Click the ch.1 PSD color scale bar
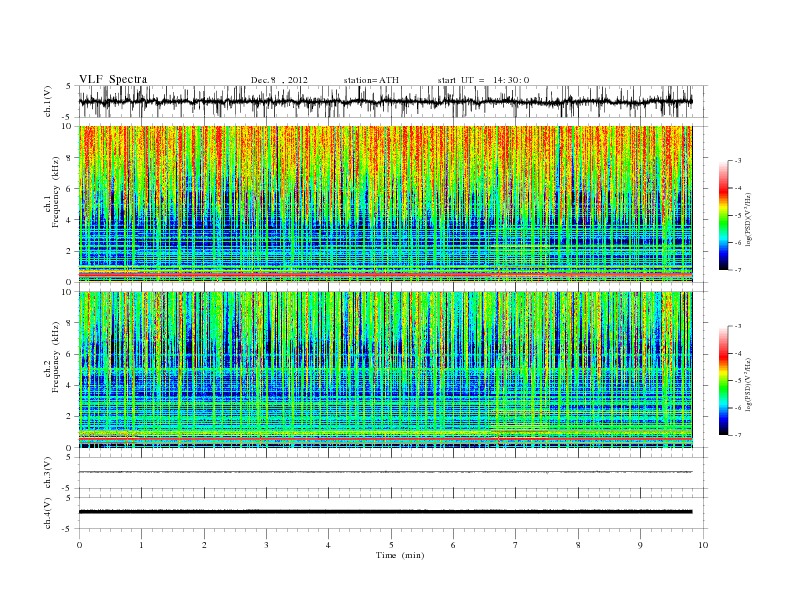The height and width of the screenshot is (612, 792). click(x=723, y=215)
